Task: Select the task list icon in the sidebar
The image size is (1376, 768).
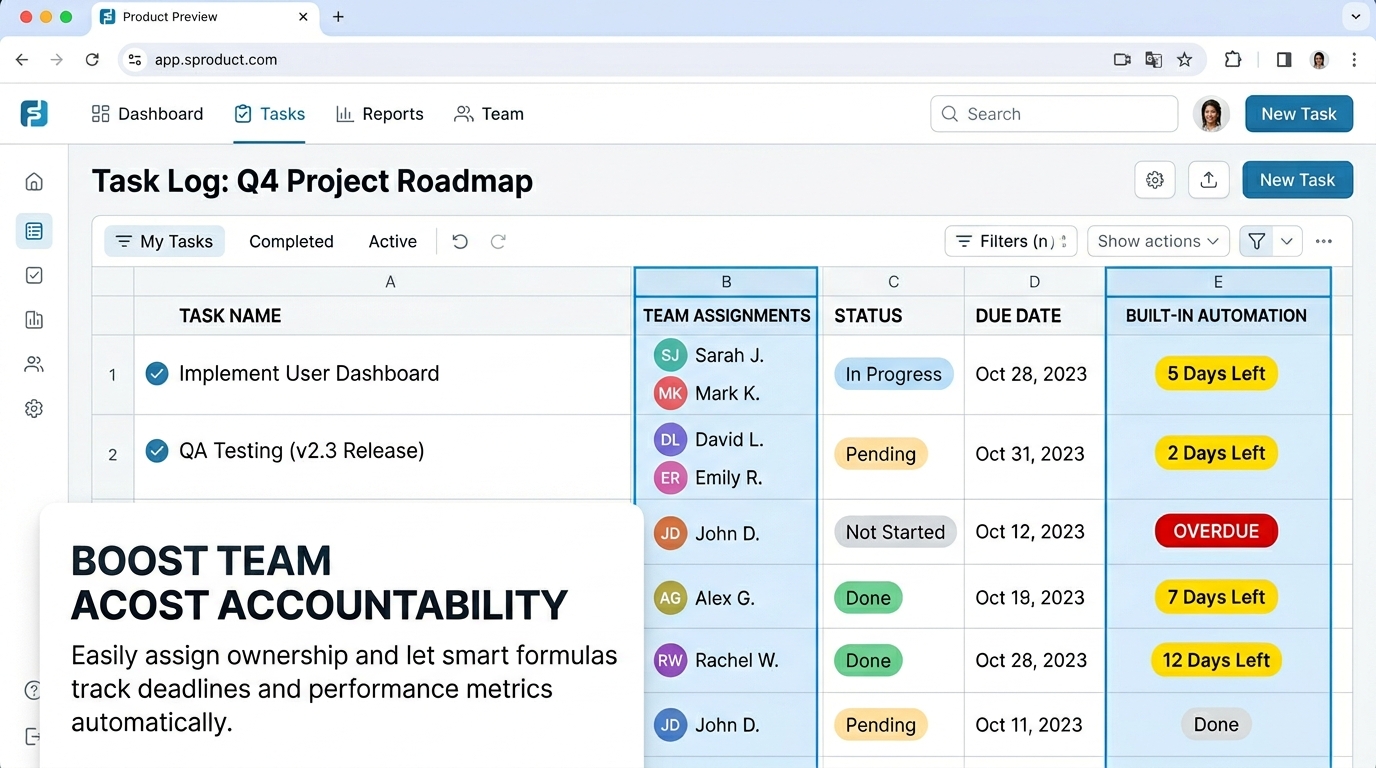Action: [34, 231]
